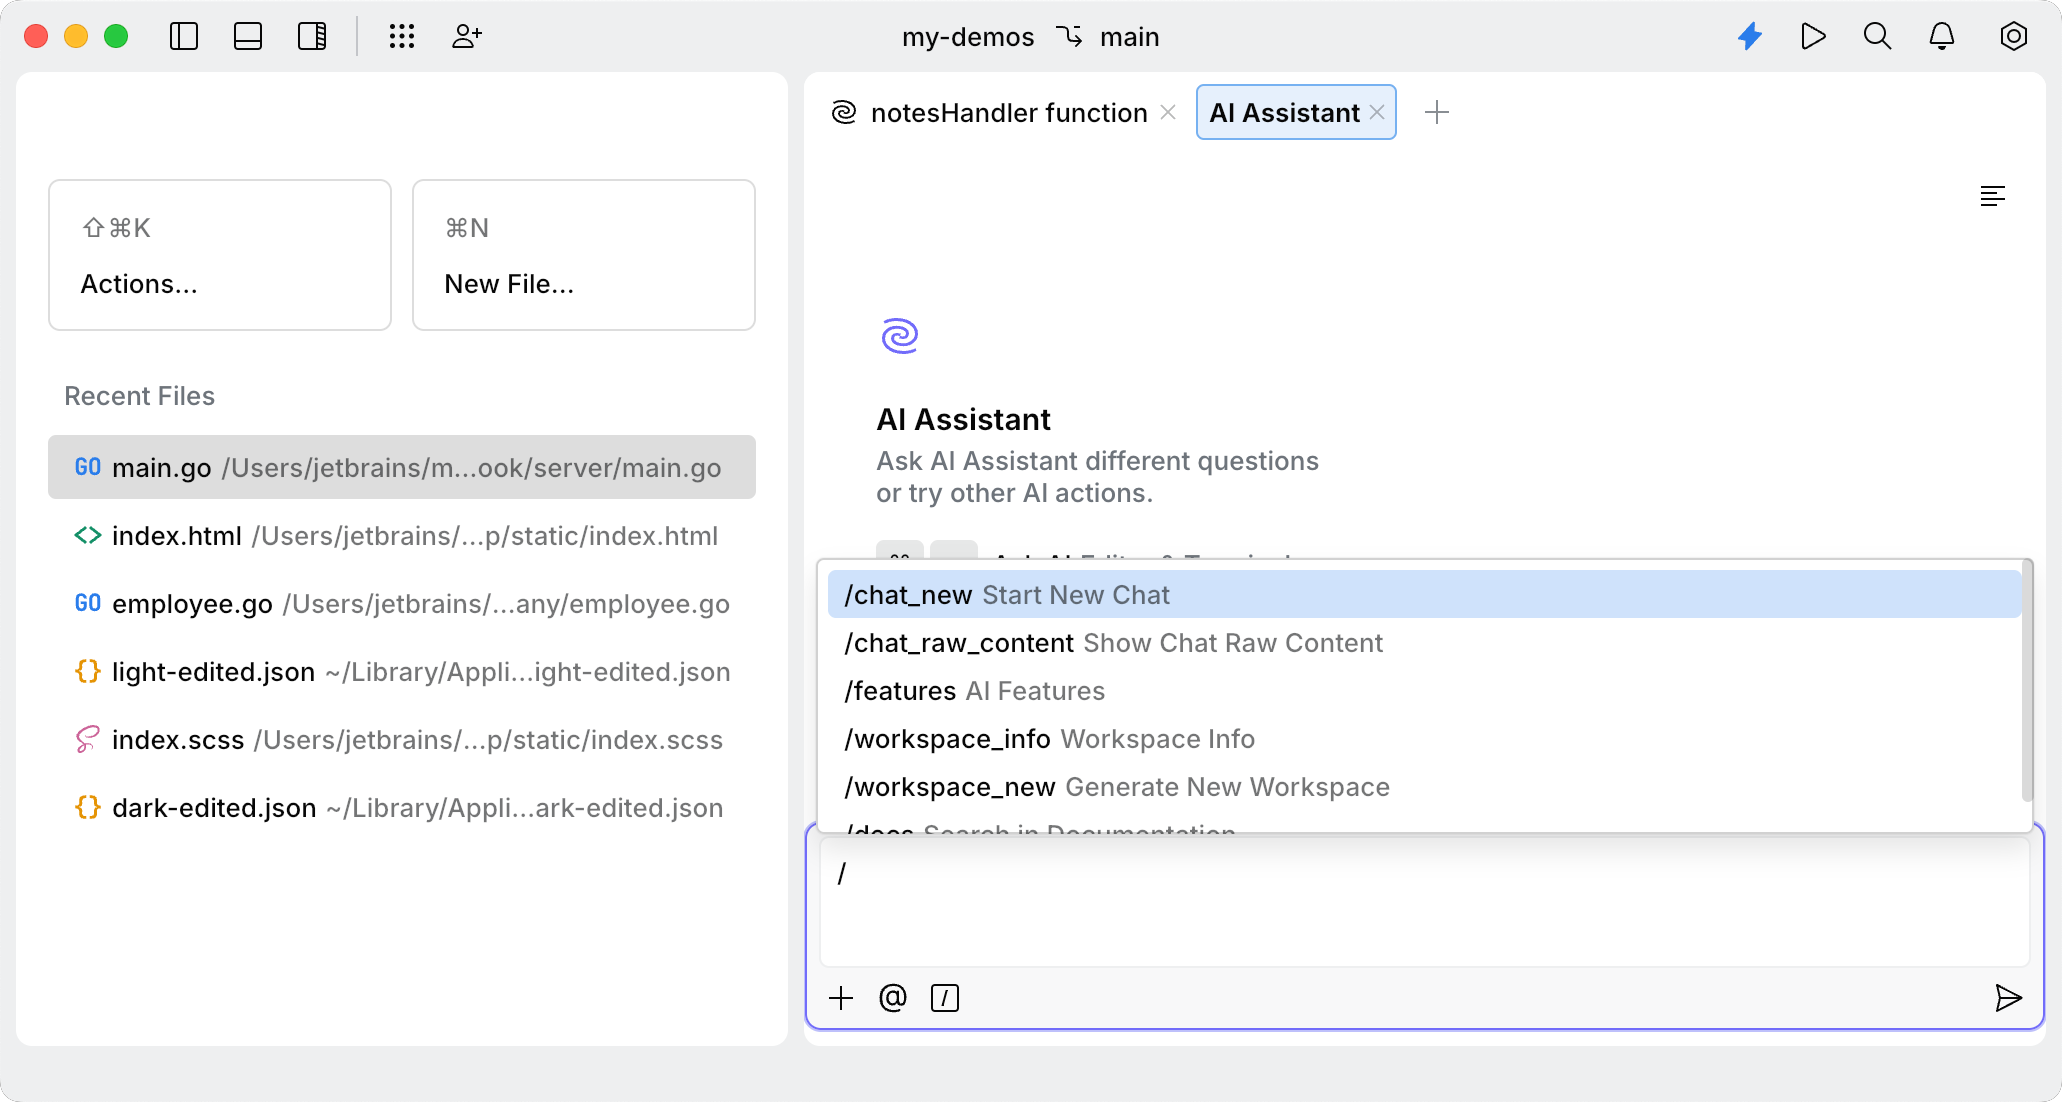
Task: Toggle the right sidebar panel
Action: 312,37
